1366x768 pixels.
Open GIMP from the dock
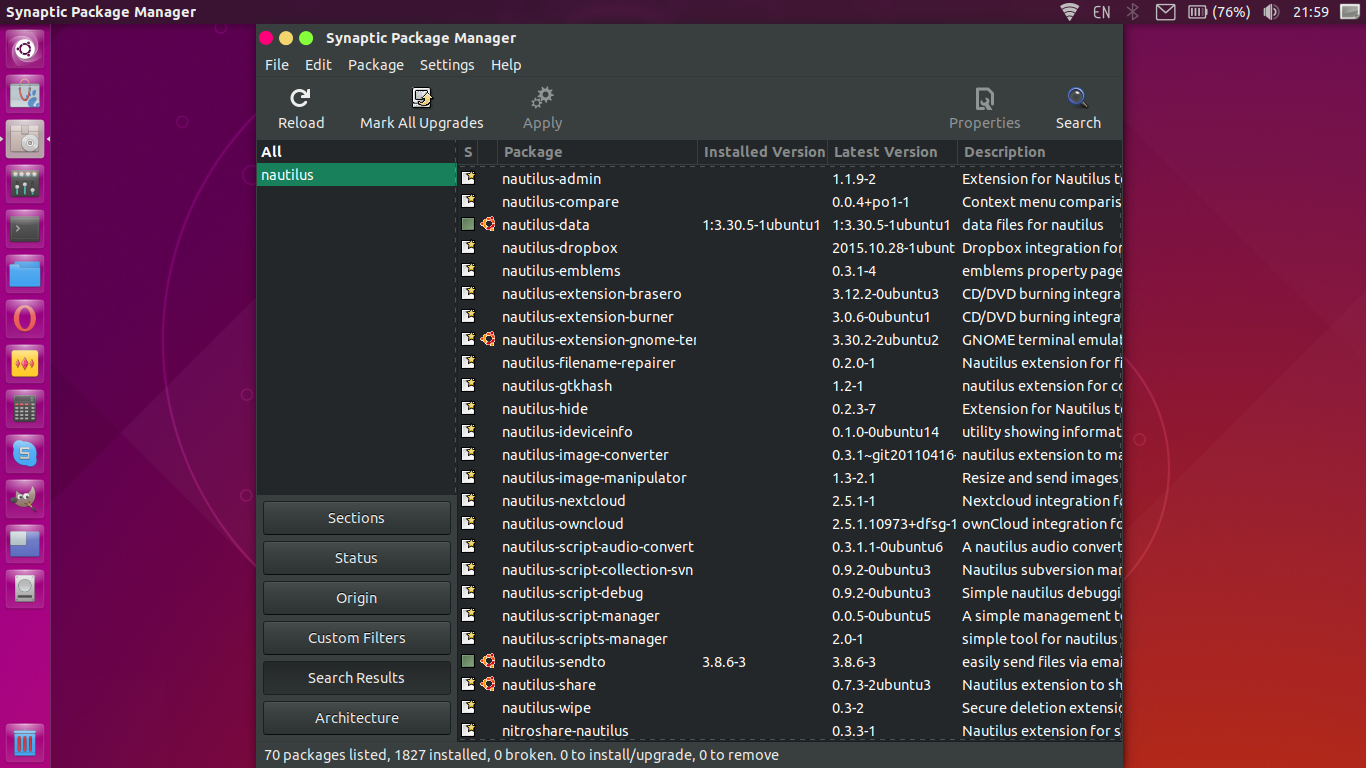point(25,498)
